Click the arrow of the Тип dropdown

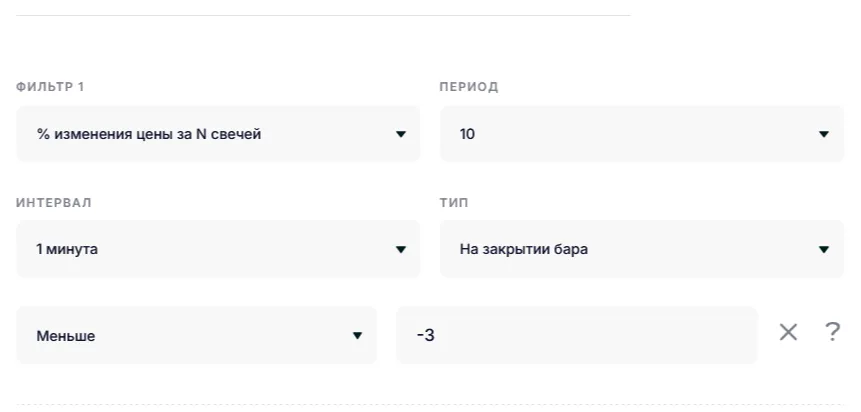coord(824,249)
